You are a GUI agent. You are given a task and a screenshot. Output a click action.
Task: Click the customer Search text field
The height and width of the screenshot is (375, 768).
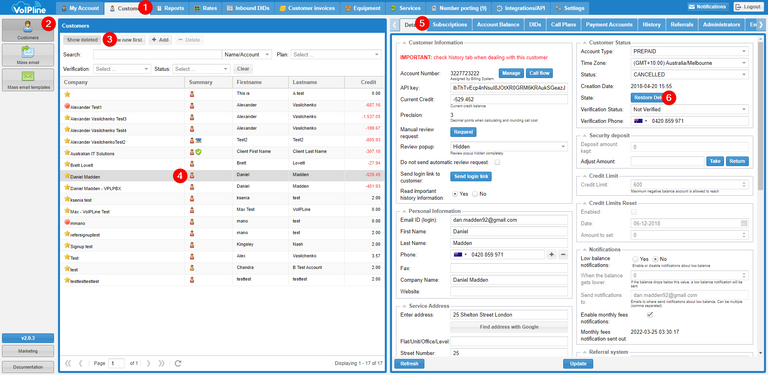coord(157,55)
